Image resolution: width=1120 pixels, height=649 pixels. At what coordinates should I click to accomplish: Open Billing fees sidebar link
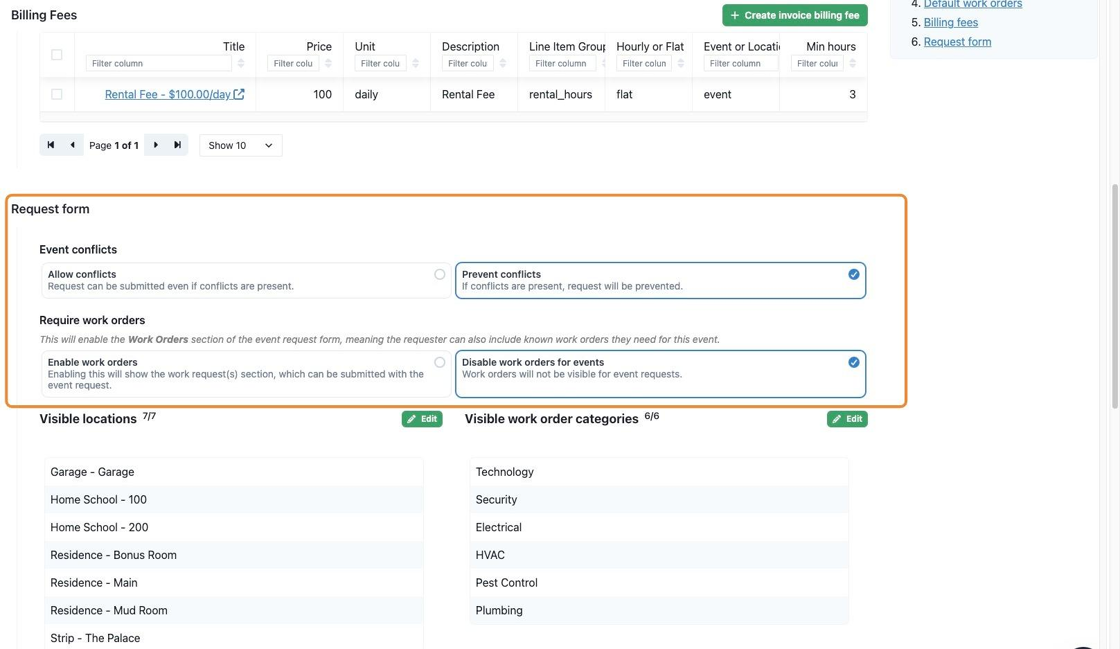point(951,22)
